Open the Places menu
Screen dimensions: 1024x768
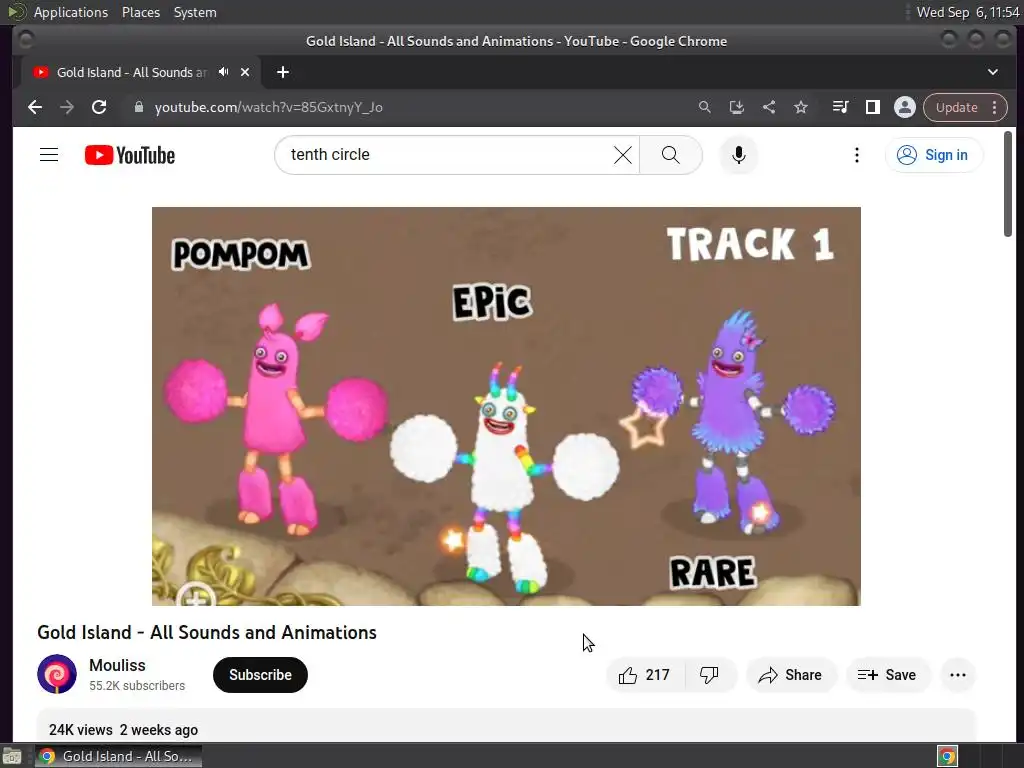click(x=141, y=12)
